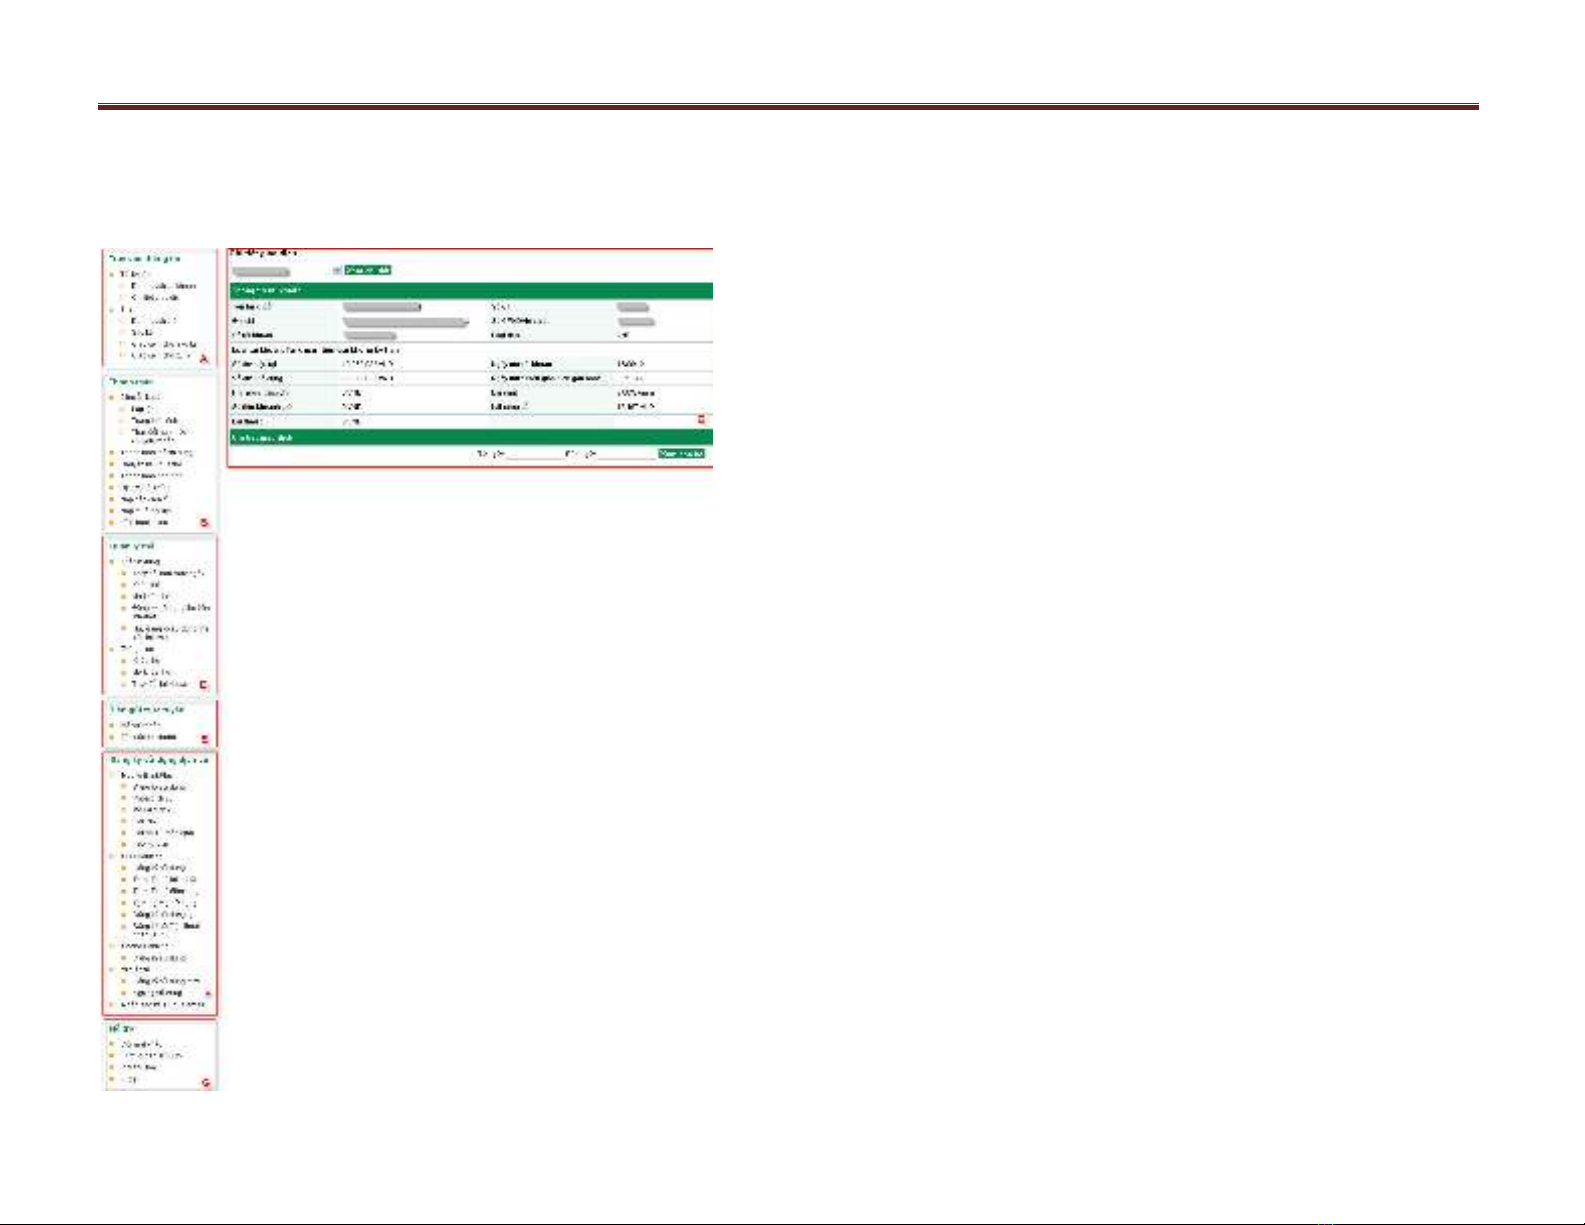Collapse the first tree group in sidebar panel A
The height and width of the screenshot is (1225, 1585).
click(x=113, y=274)
